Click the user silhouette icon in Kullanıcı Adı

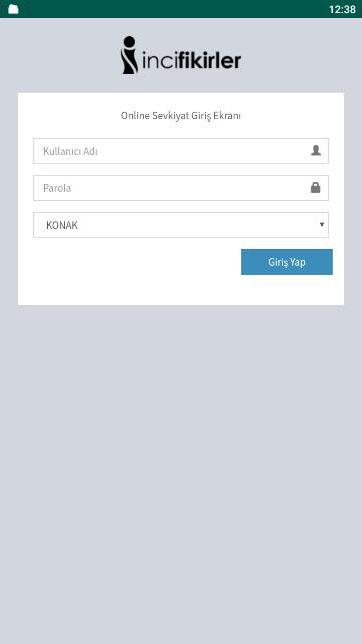pos(316,151)
